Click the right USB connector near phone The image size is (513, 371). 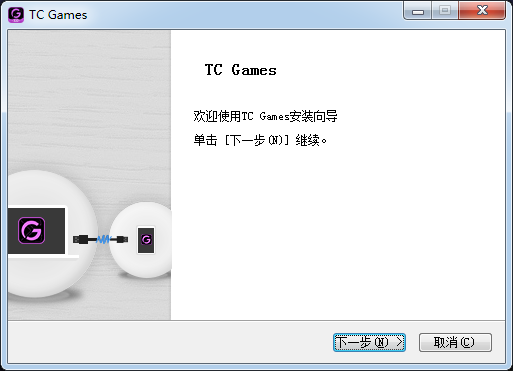pos(122,239)
